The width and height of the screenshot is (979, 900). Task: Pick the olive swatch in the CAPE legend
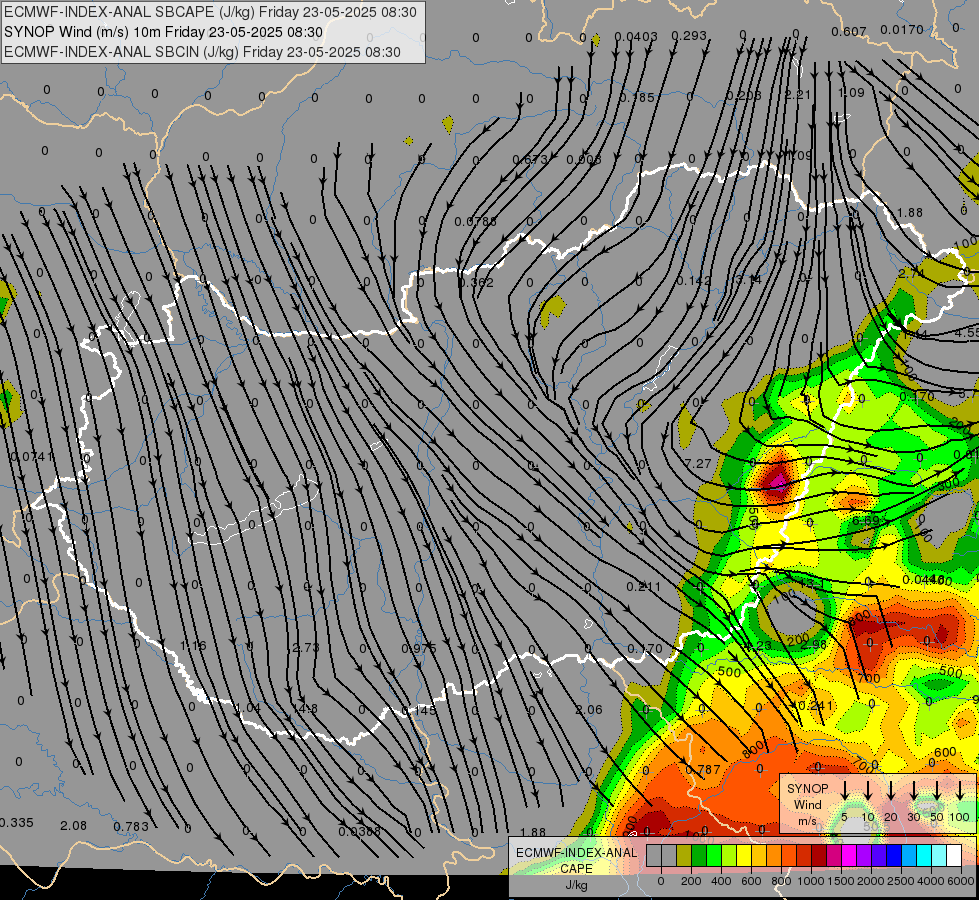684,855
